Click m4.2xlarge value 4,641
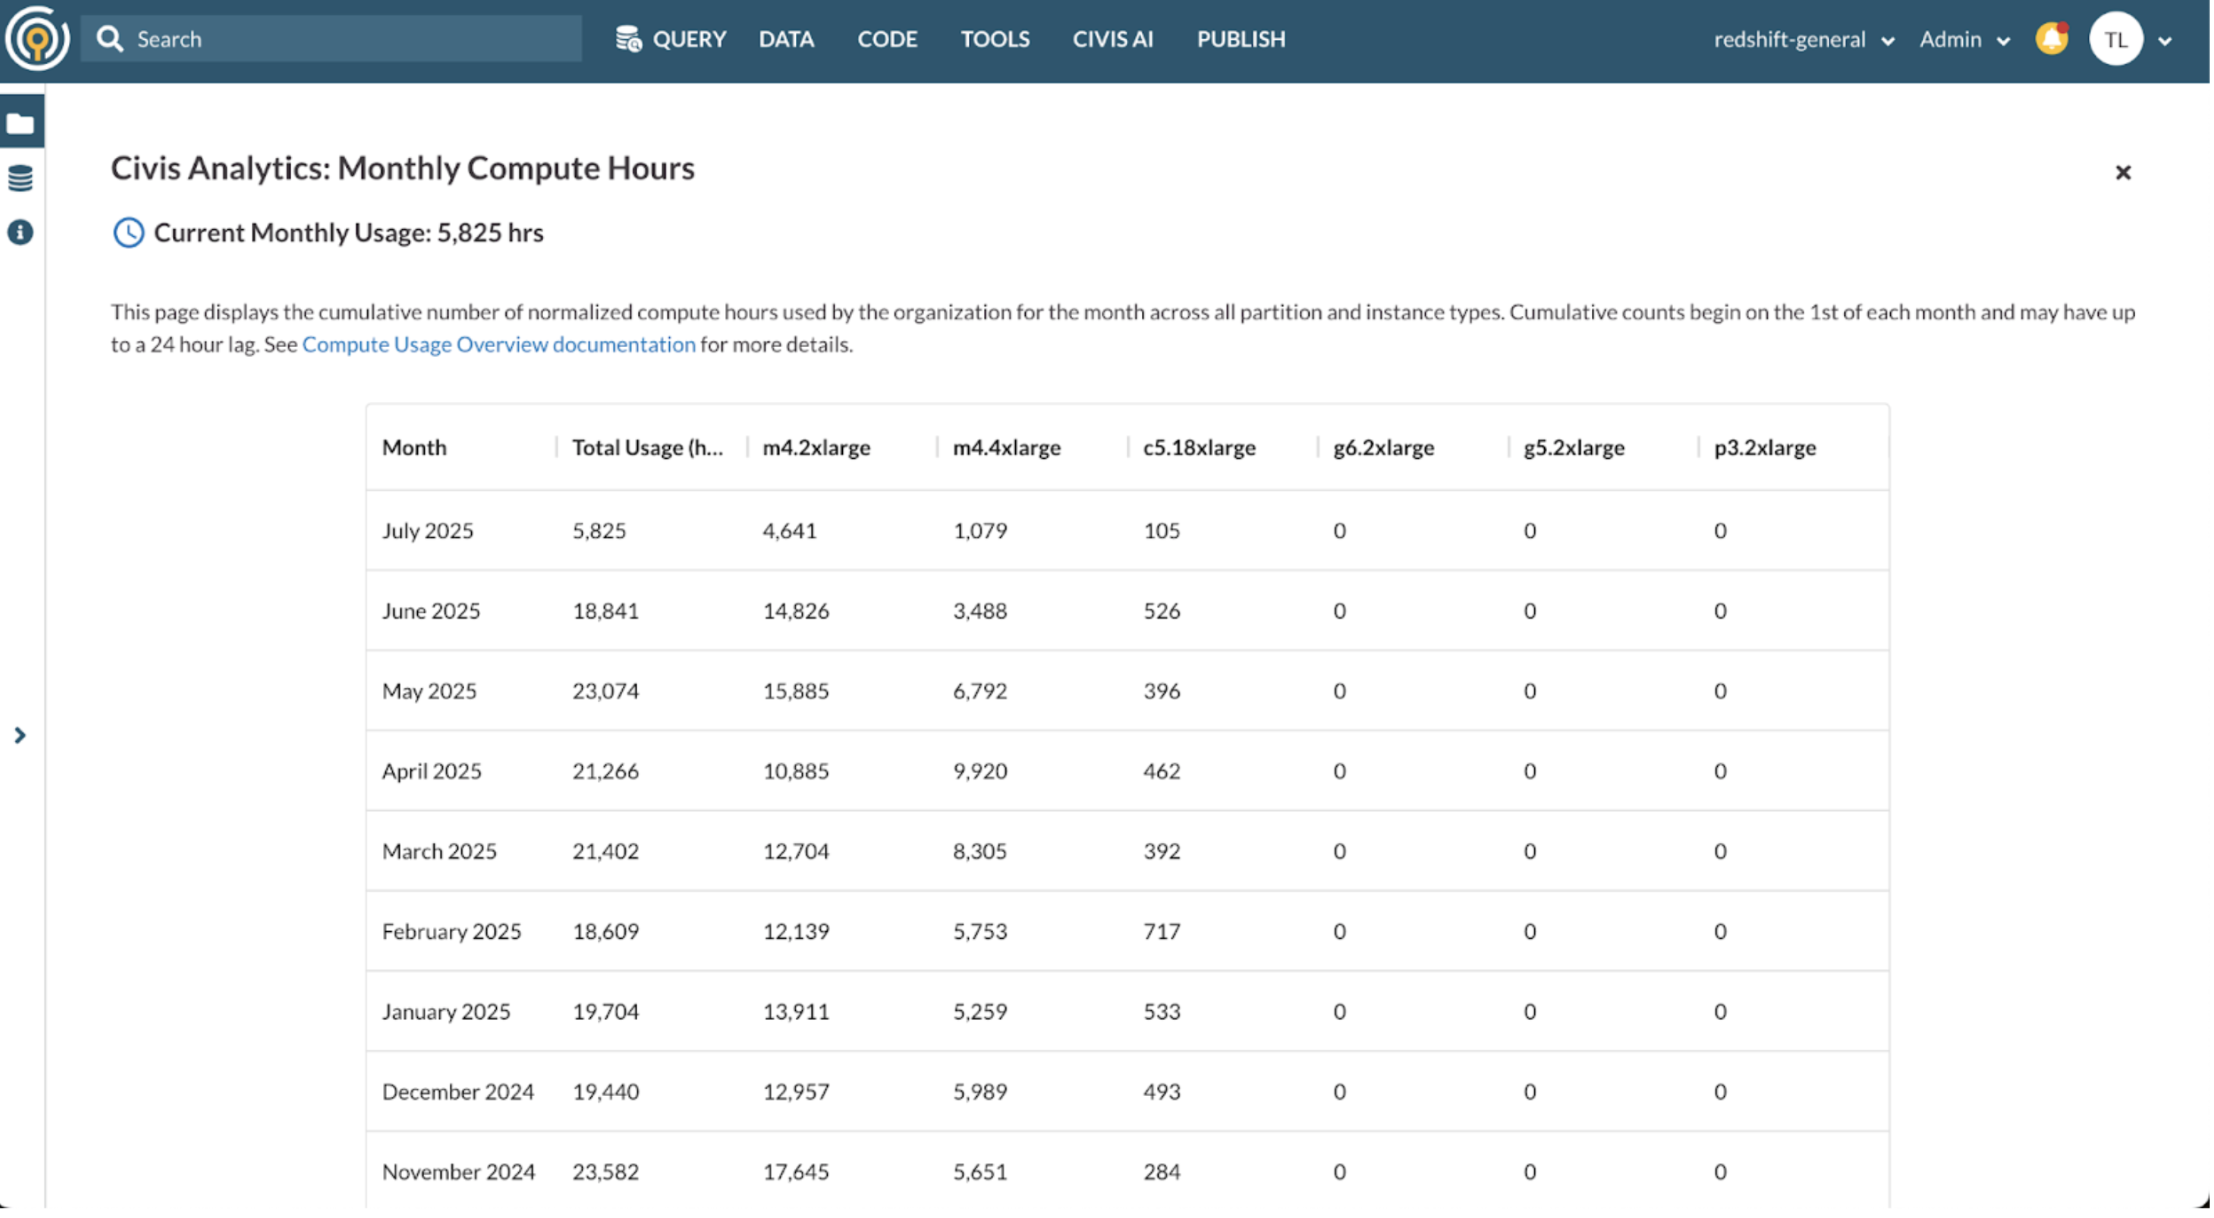 [789, 531]
